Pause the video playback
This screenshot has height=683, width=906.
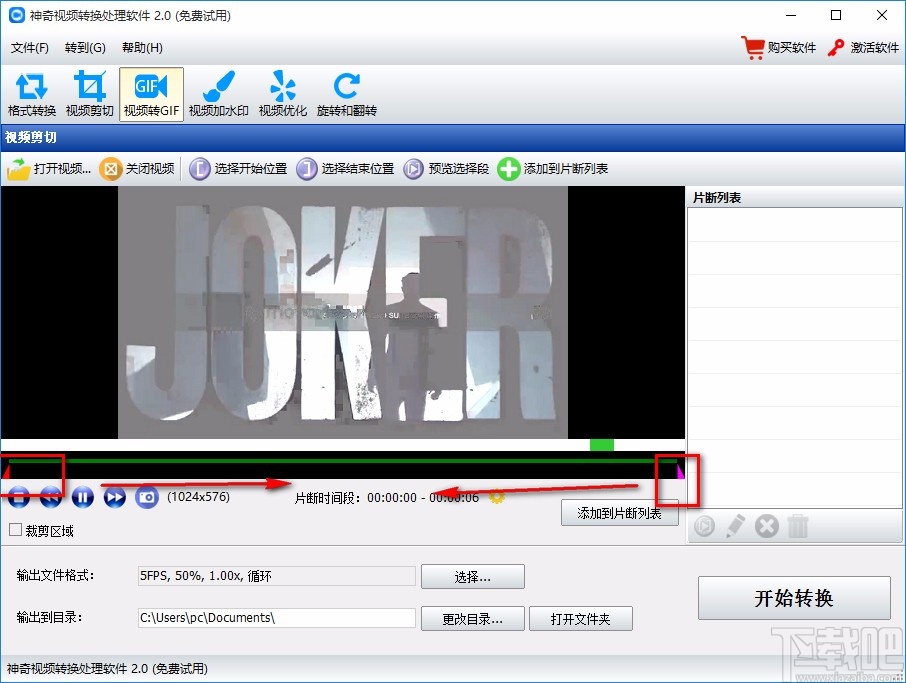pos(83,497)
